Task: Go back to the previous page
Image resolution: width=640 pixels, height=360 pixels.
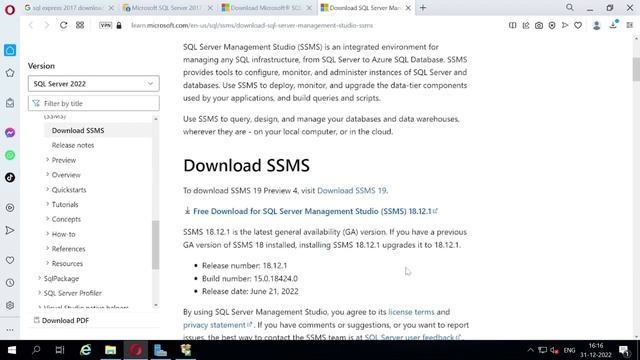Action: [31, 25]
